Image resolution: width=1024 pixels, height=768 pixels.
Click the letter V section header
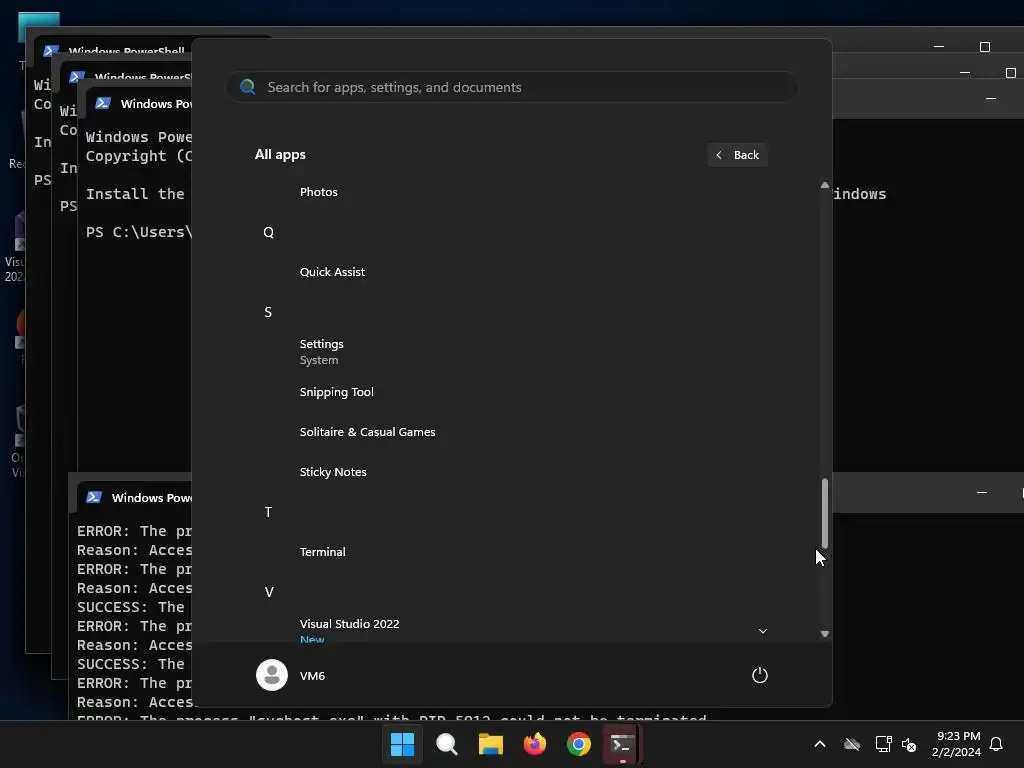268,592
